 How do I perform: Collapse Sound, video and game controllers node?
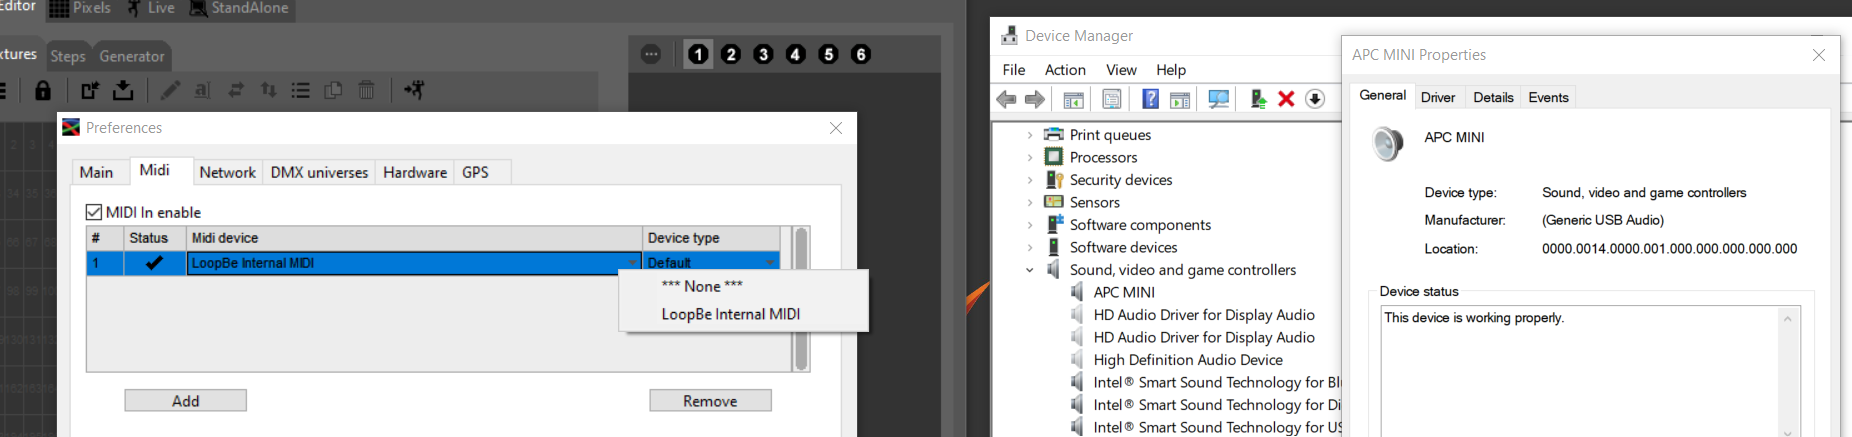pos(1030,270)
